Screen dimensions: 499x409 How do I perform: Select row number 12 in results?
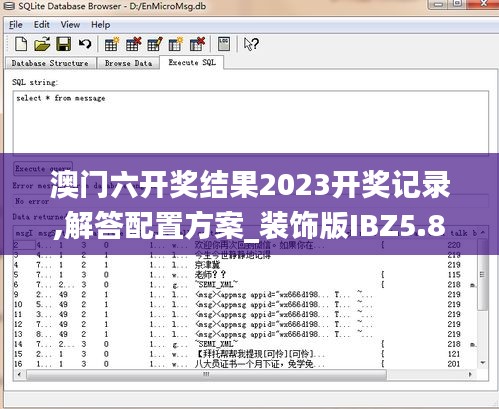[18, 324]
